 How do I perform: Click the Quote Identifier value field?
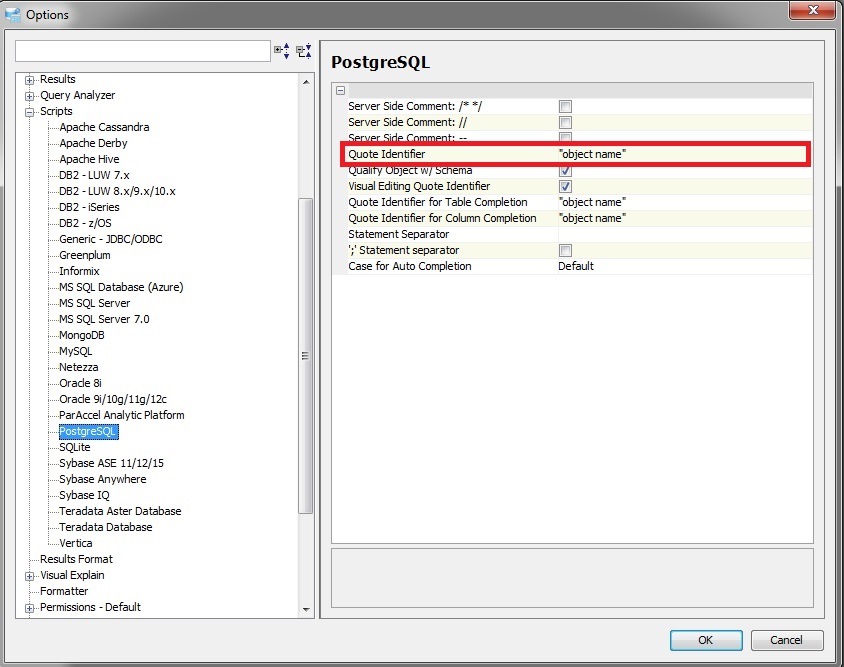pos(683,154)
